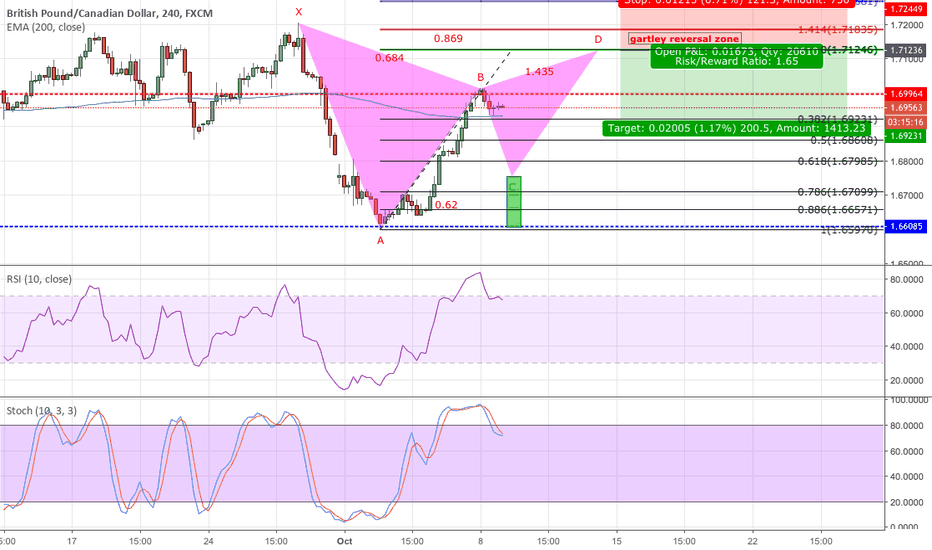The height and width of the screenshot is (550, 932).
Task: Click the 8 date label on time axis
Action: click(x=480, y=541)
